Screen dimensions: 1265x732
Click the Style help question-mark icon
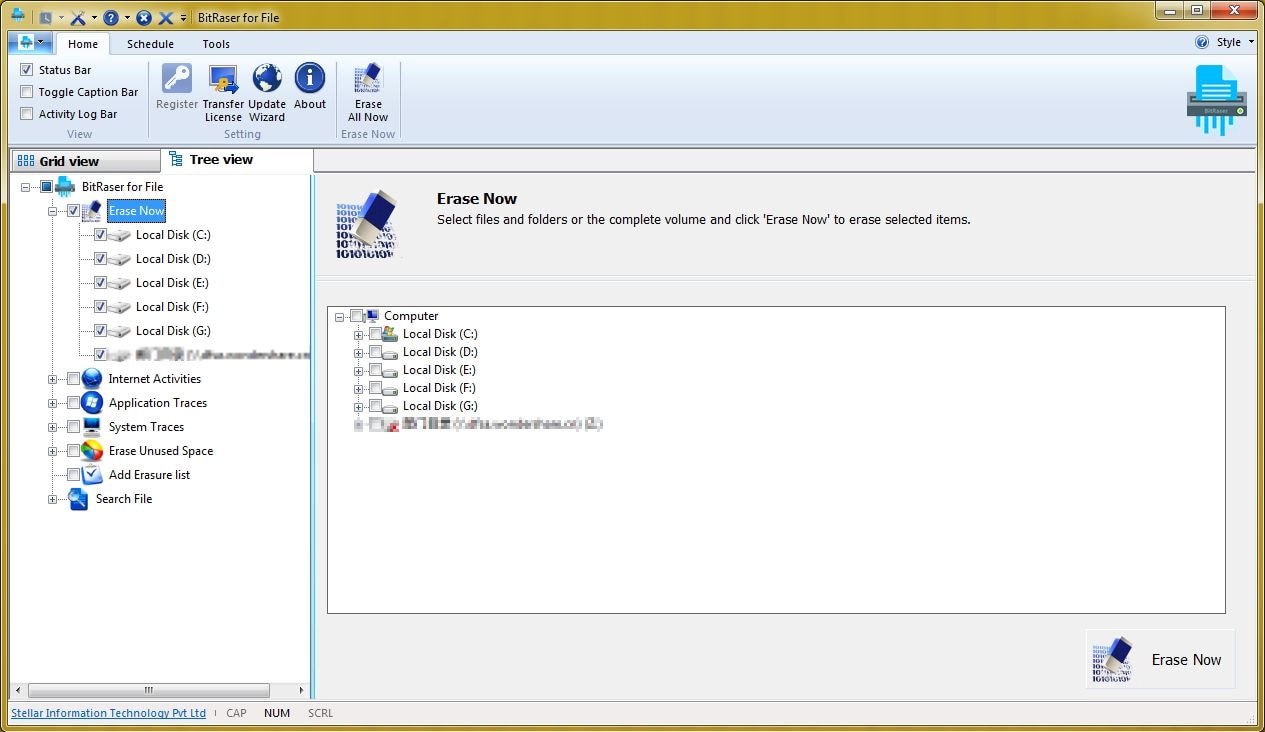click(x=1202, y=42)
